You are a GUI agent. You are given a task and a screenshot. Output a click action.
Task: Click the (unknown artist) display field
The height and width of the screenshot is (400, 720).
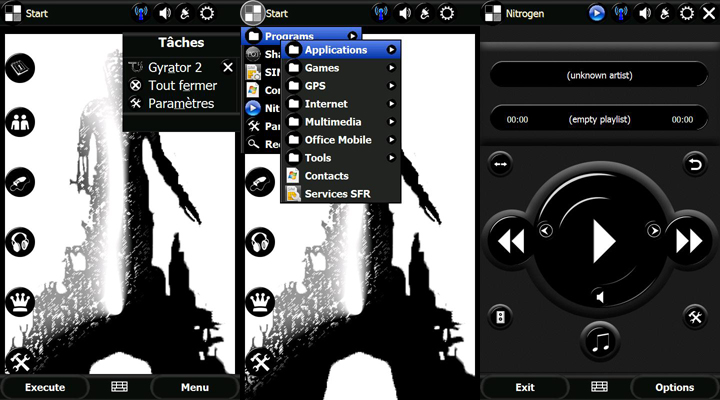coord(599,75)
